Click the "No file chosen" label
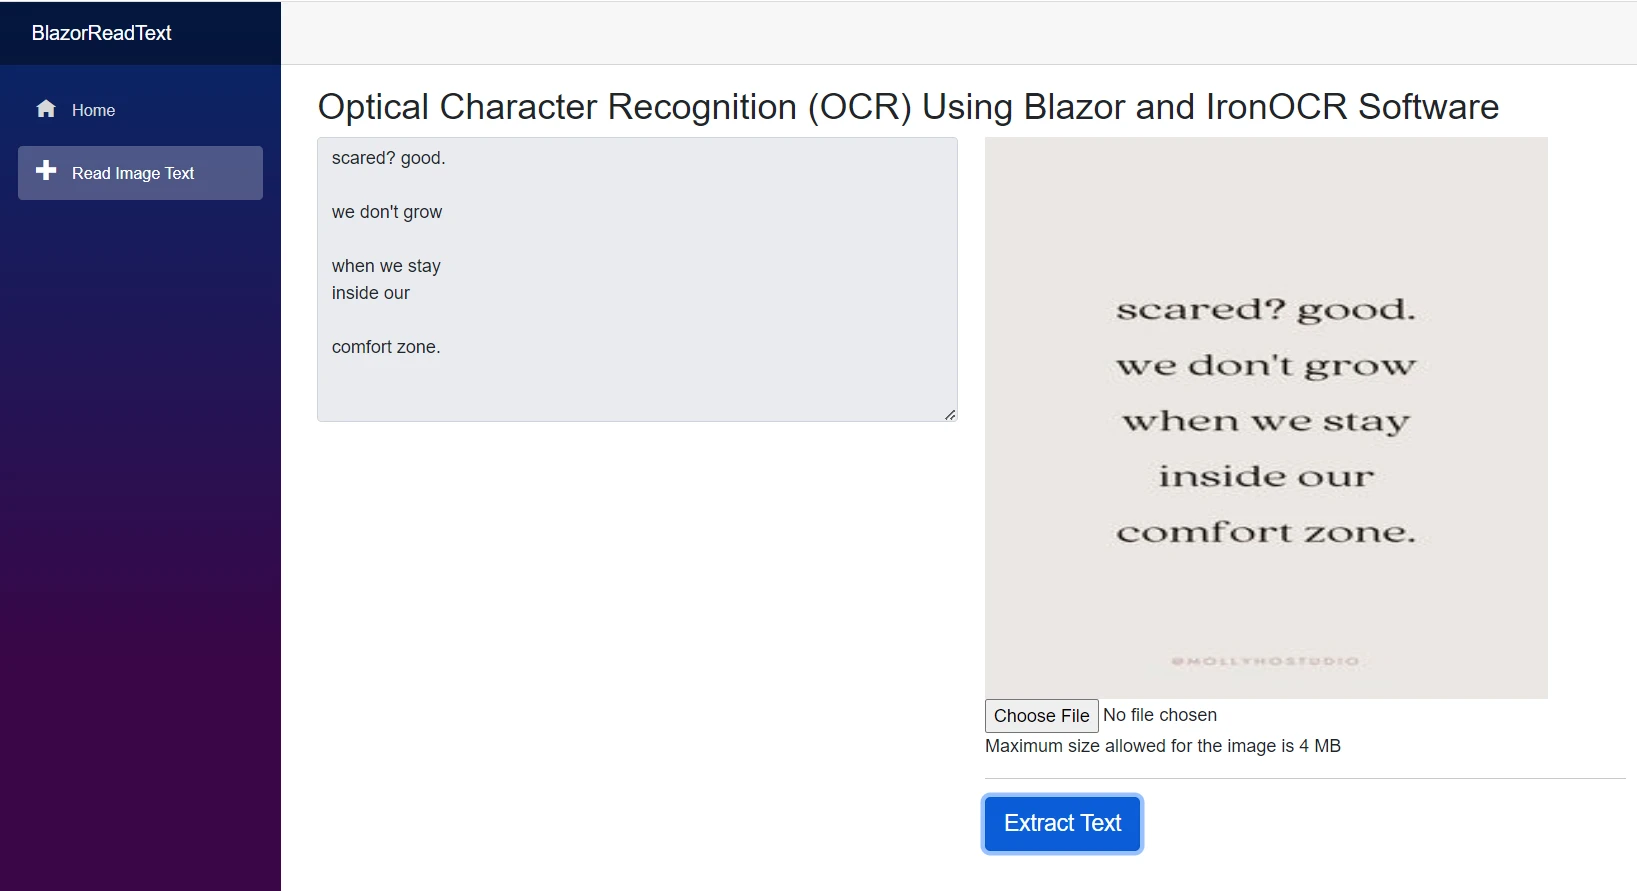This screenshot has height=891, width=1637. coord(1159,715)
